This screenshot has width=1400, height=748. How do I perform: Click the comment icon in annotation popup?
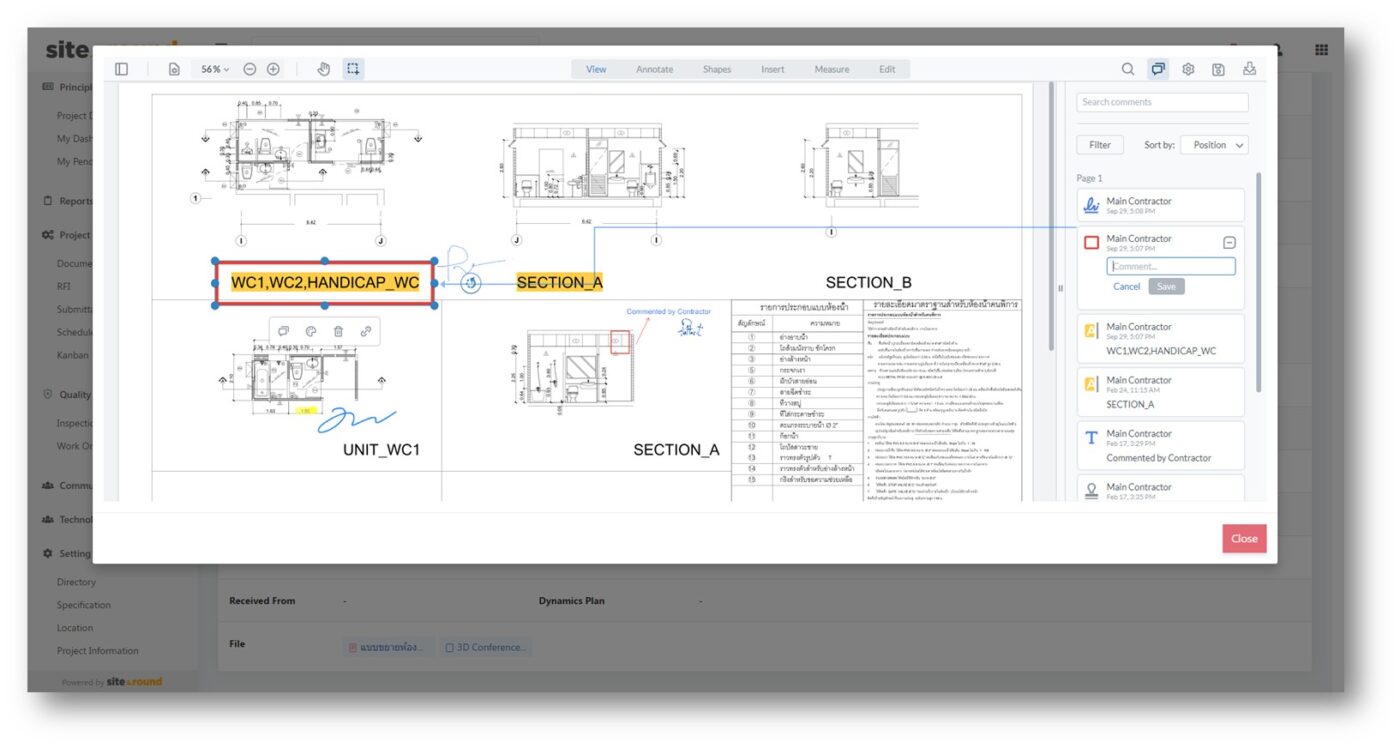pyautogui.click(x=283, y=331)
